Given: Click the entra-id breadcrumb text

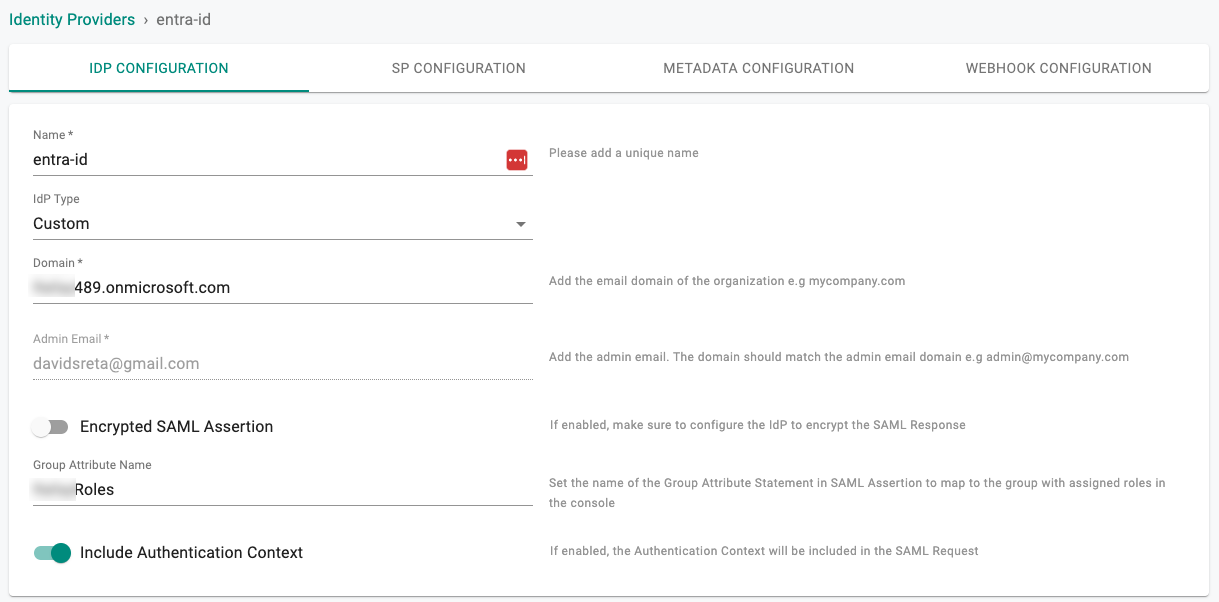Looking at the screenshot, I should [184, 20].
